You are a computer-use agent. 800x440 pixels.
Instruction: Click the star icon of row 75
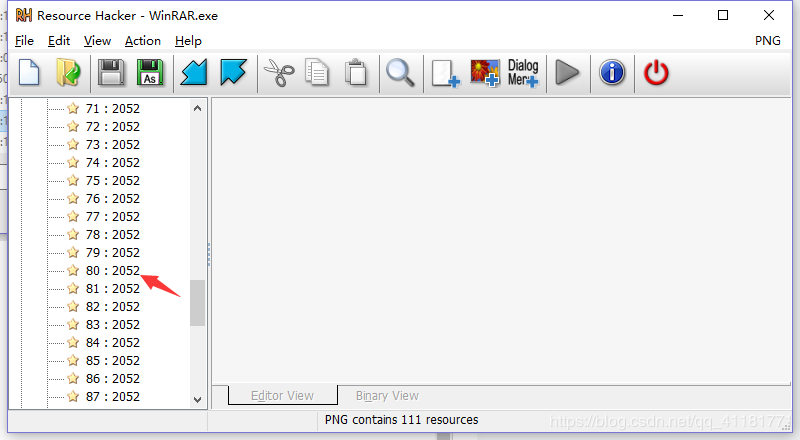(x=73, y=180)
